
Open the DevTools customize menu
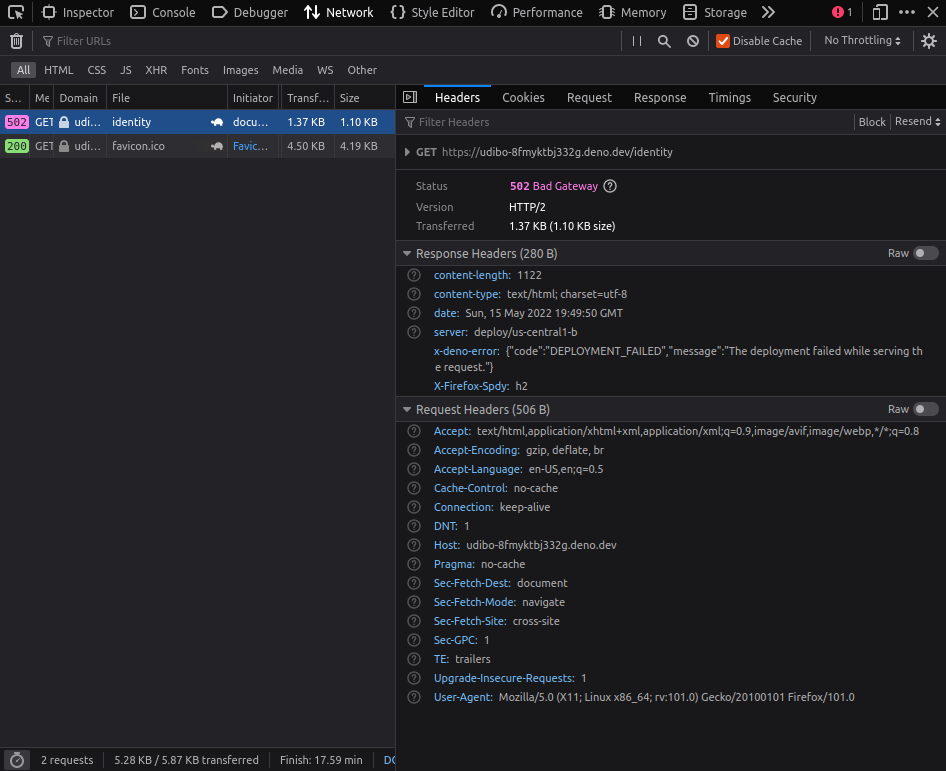(905, 11)
